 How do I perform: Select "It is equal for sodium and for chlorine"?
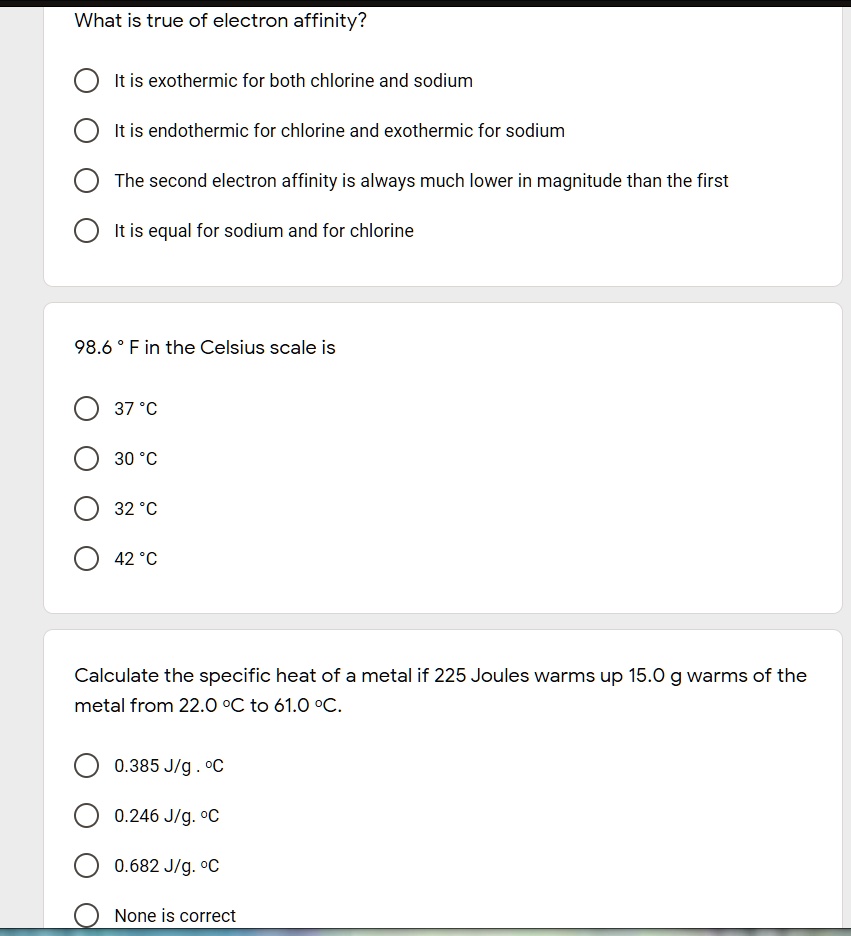87,231
